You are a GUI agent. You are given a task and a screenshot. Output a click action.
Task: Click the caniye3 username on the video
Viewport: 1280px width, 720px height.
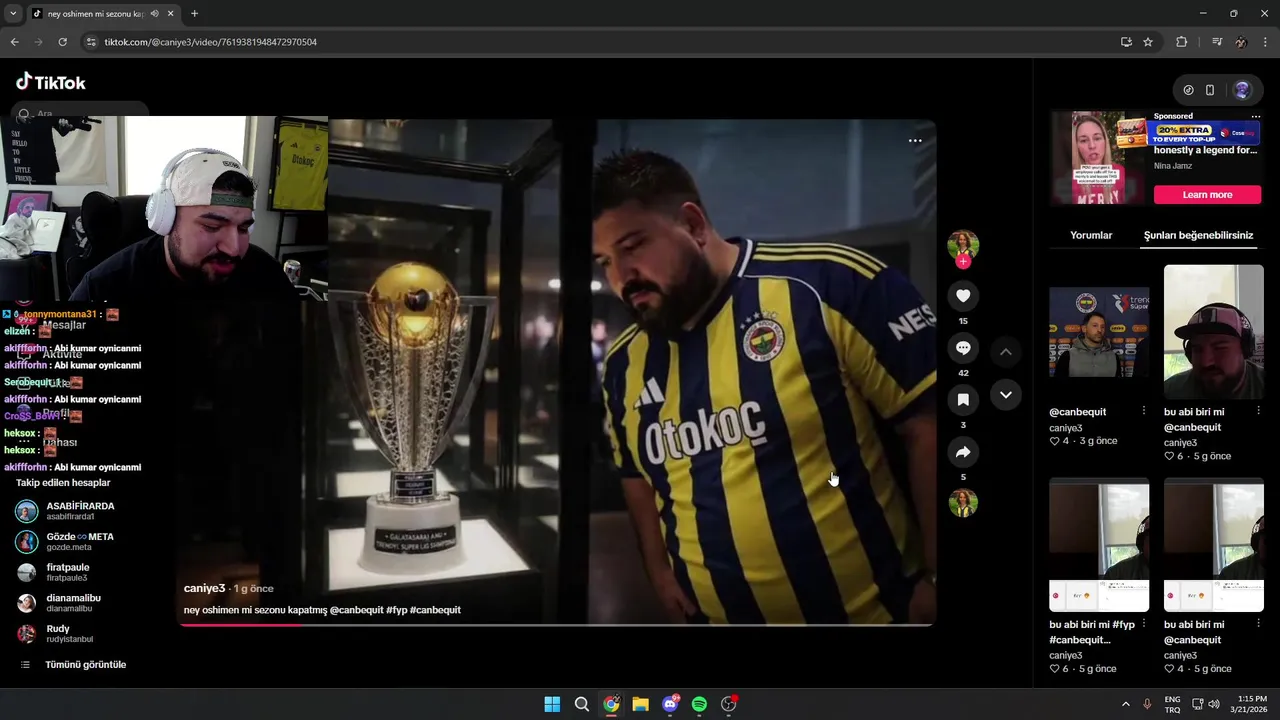click(x=205, y=588)
